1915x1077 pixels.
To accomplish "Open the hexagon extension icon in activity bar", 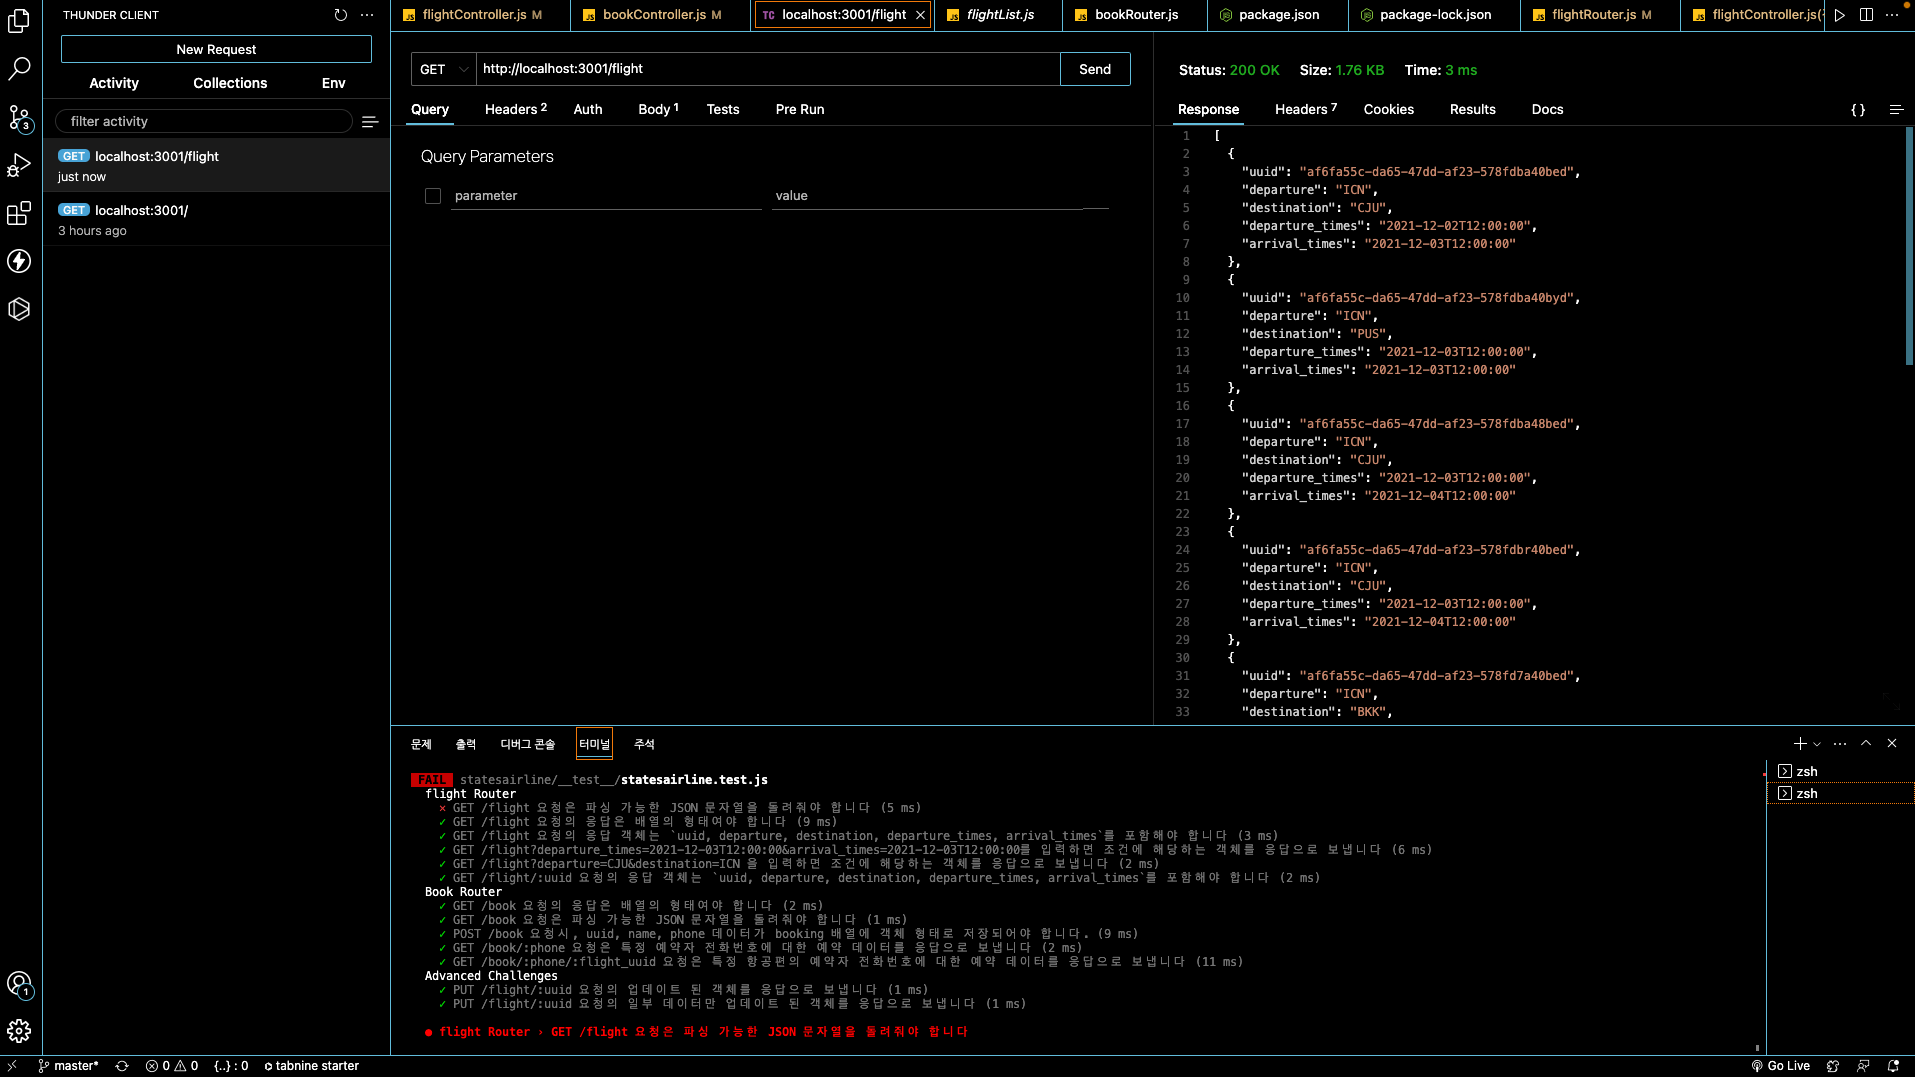I will tap(19, 309).
